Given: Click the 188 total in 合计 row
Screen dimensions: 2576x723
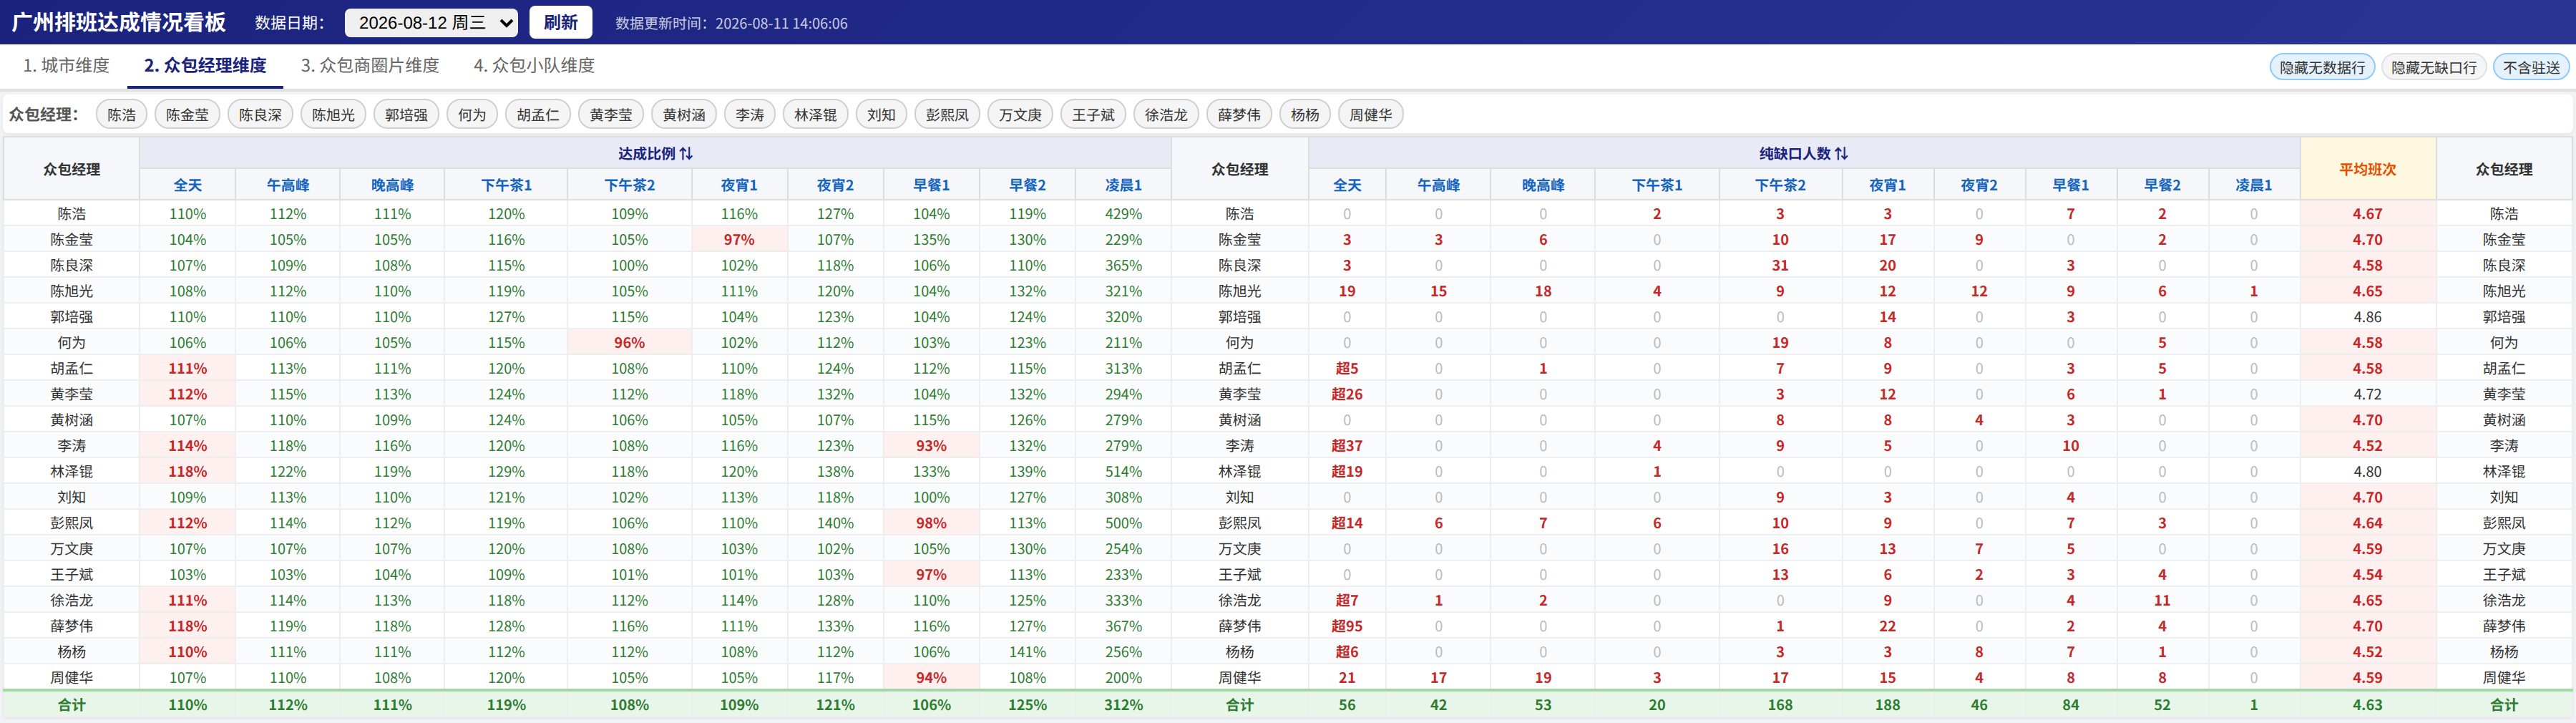Looking at the screenshot, I should pos(1887,705).
